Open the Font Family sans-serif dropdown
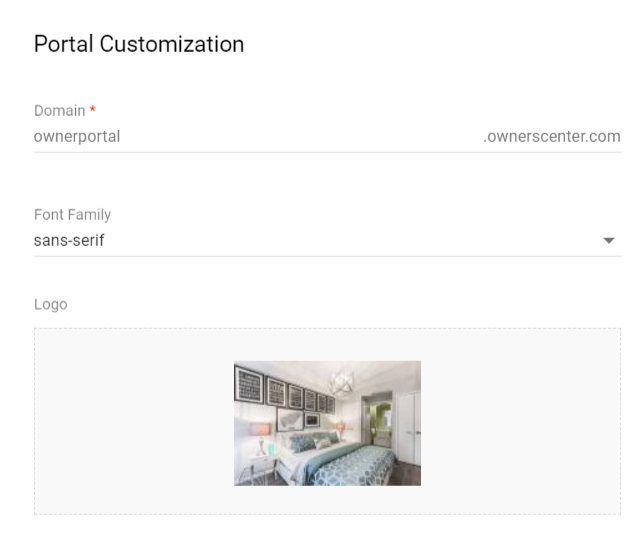Image resolution: width=635 pixels, height=548 pixels. click(x=328, y=241)
